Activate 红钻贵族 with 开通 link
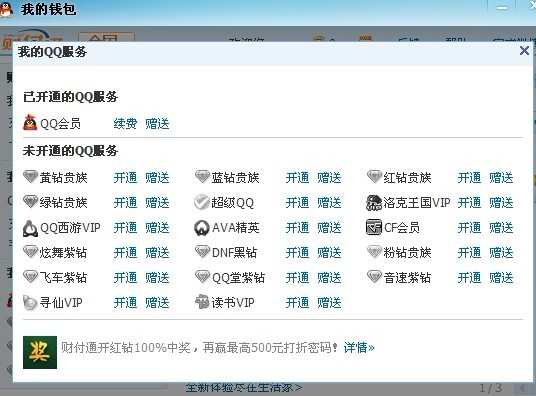Screen dimensions: 536x396 pos(469,178)
